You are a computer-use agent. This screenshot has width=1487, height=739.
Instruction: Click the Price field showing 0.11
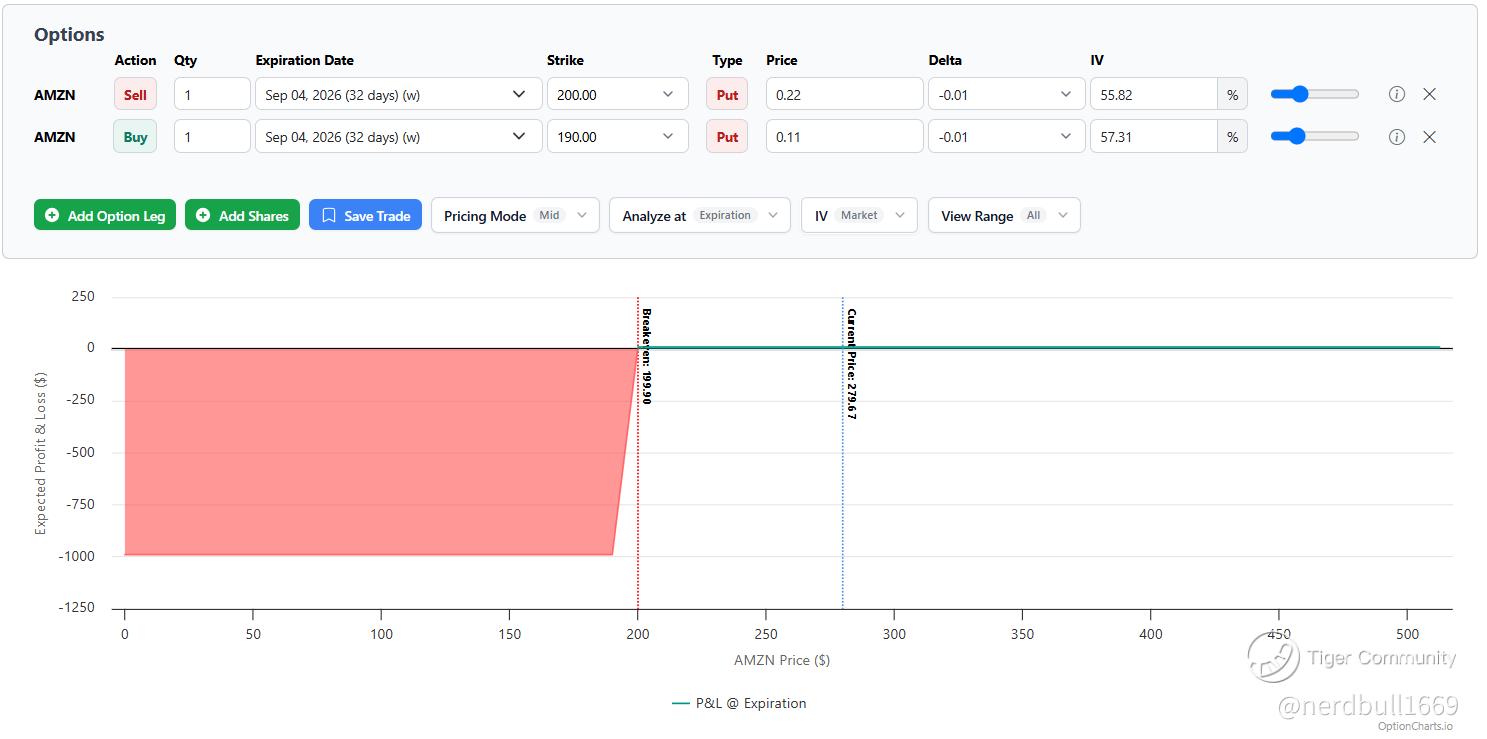click(845, 137)
